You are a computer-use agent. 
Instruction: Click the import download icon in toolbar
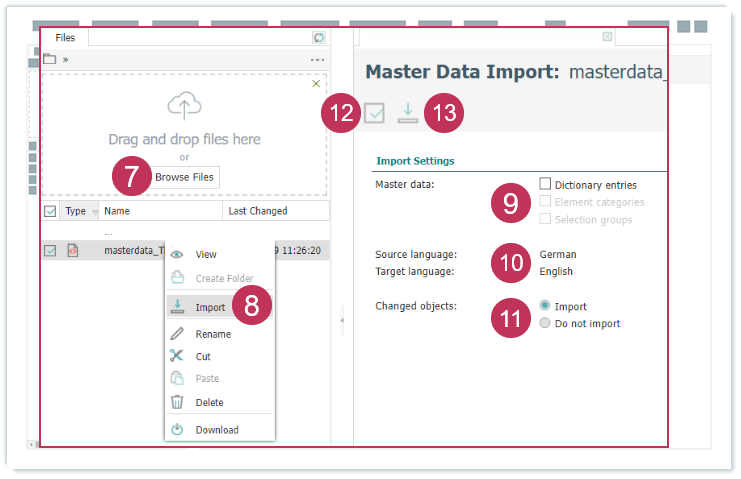coord(407,113)
